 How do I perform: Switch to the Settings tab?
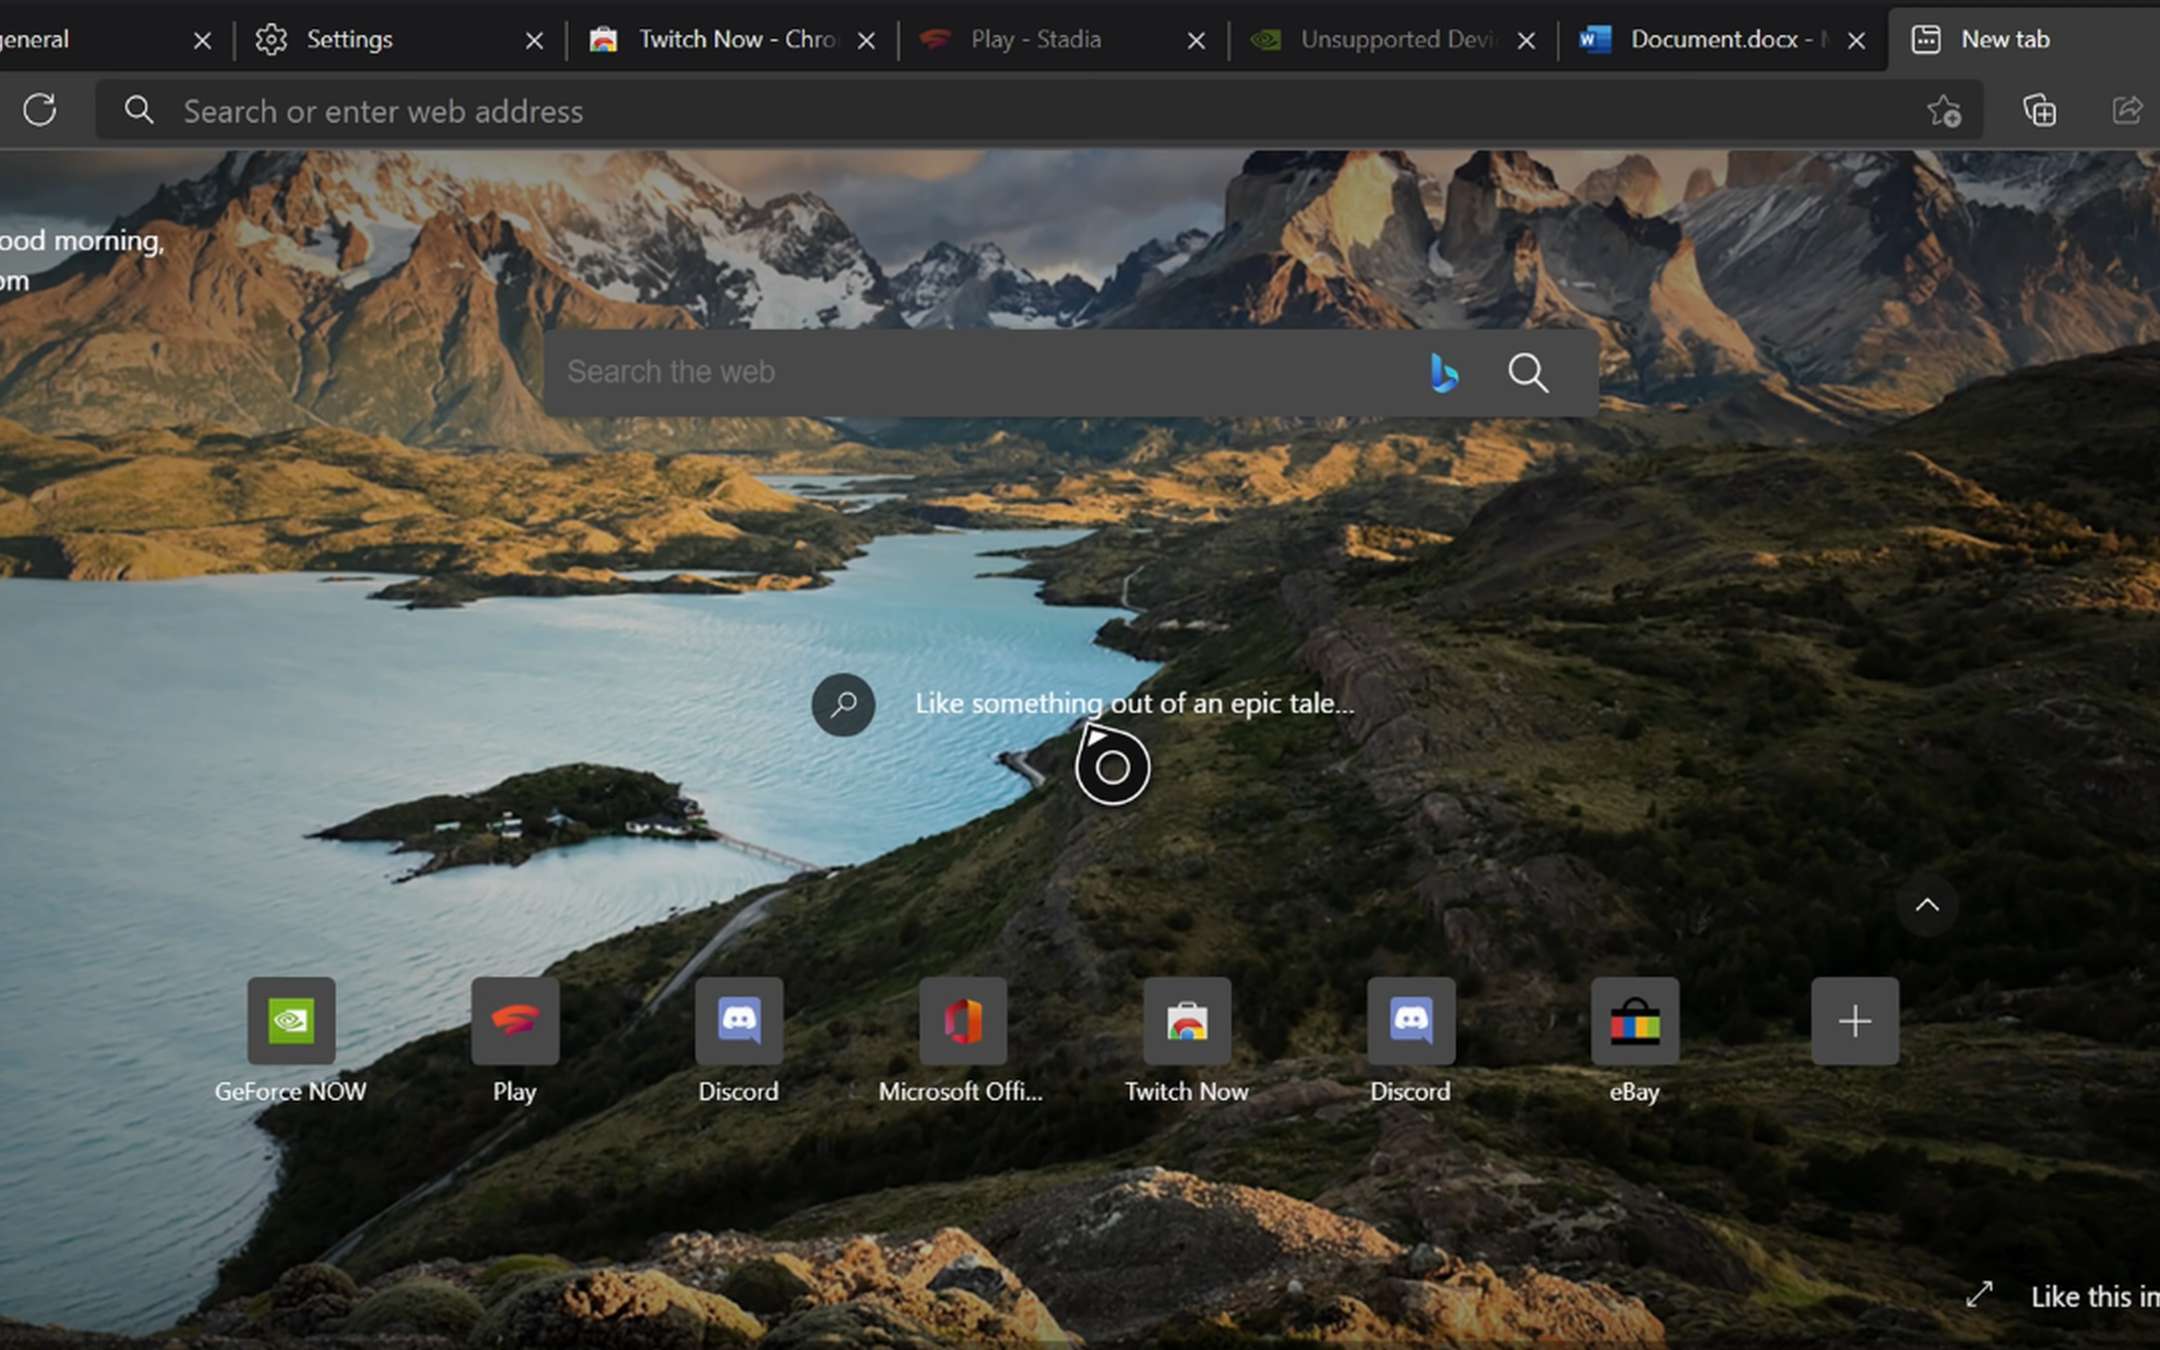pyautogui.click(x=349, y=39)
